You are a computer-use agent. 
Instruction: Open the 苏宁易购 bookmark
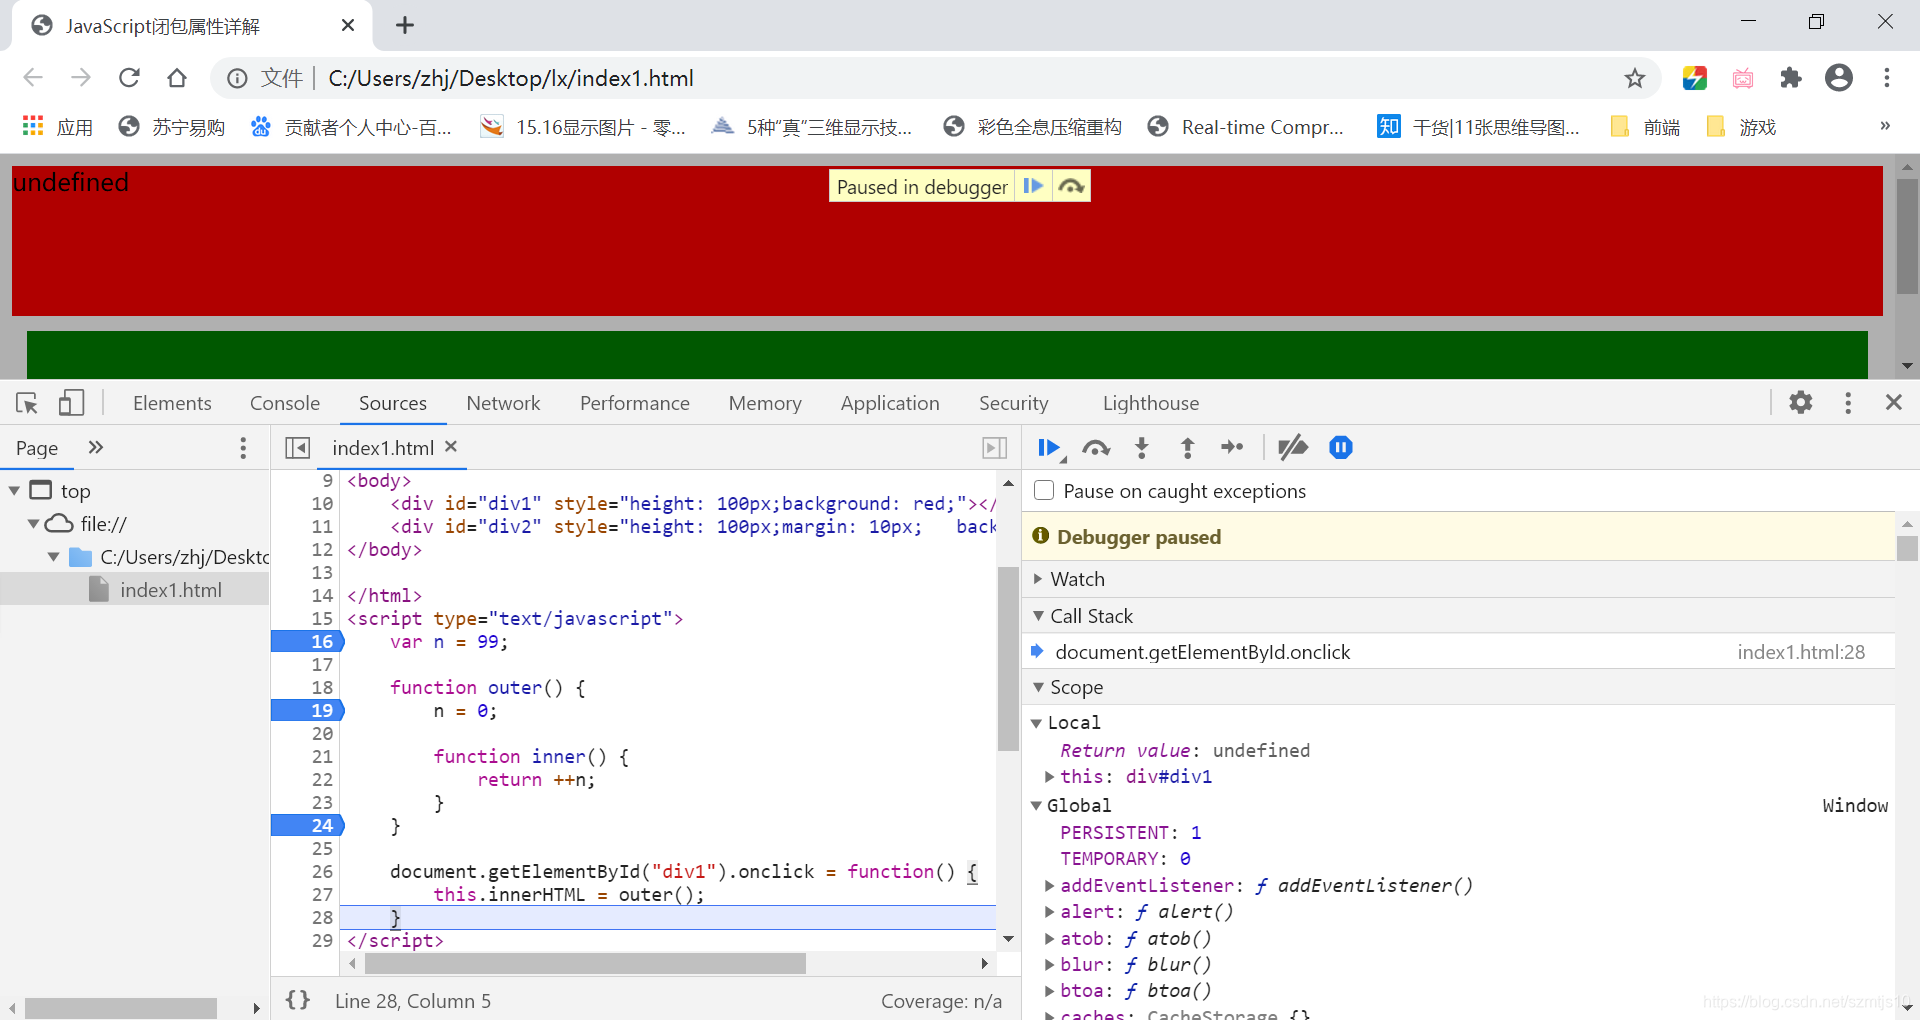[x=172, y=127]
